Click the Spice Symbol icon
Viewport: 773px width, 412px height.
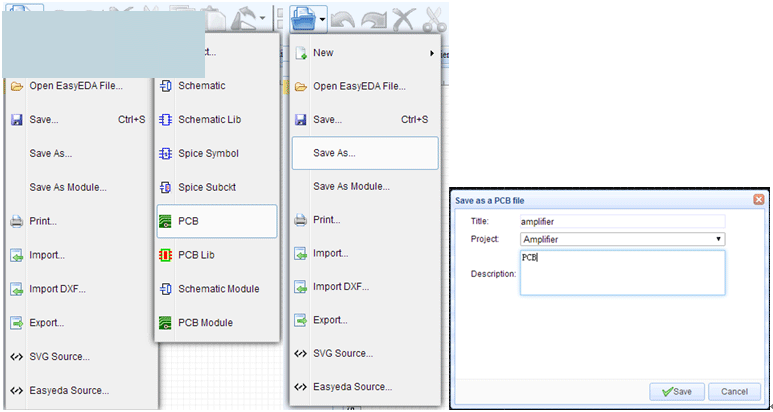[166, 154]
